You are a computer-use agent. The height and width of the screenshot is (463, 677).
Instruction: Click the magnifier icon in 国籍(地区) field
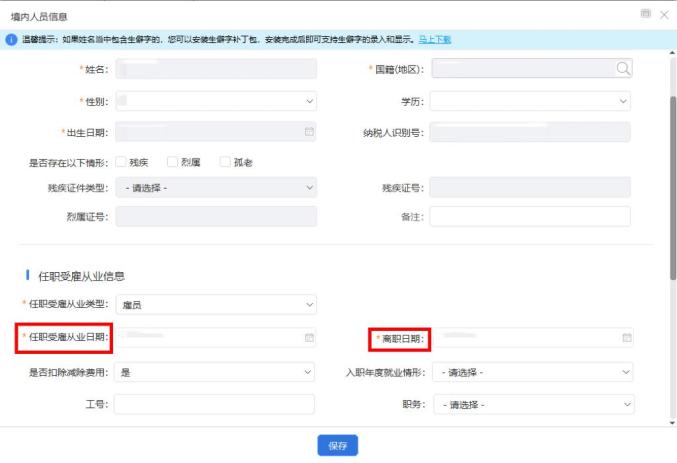[x=623, y=69]
